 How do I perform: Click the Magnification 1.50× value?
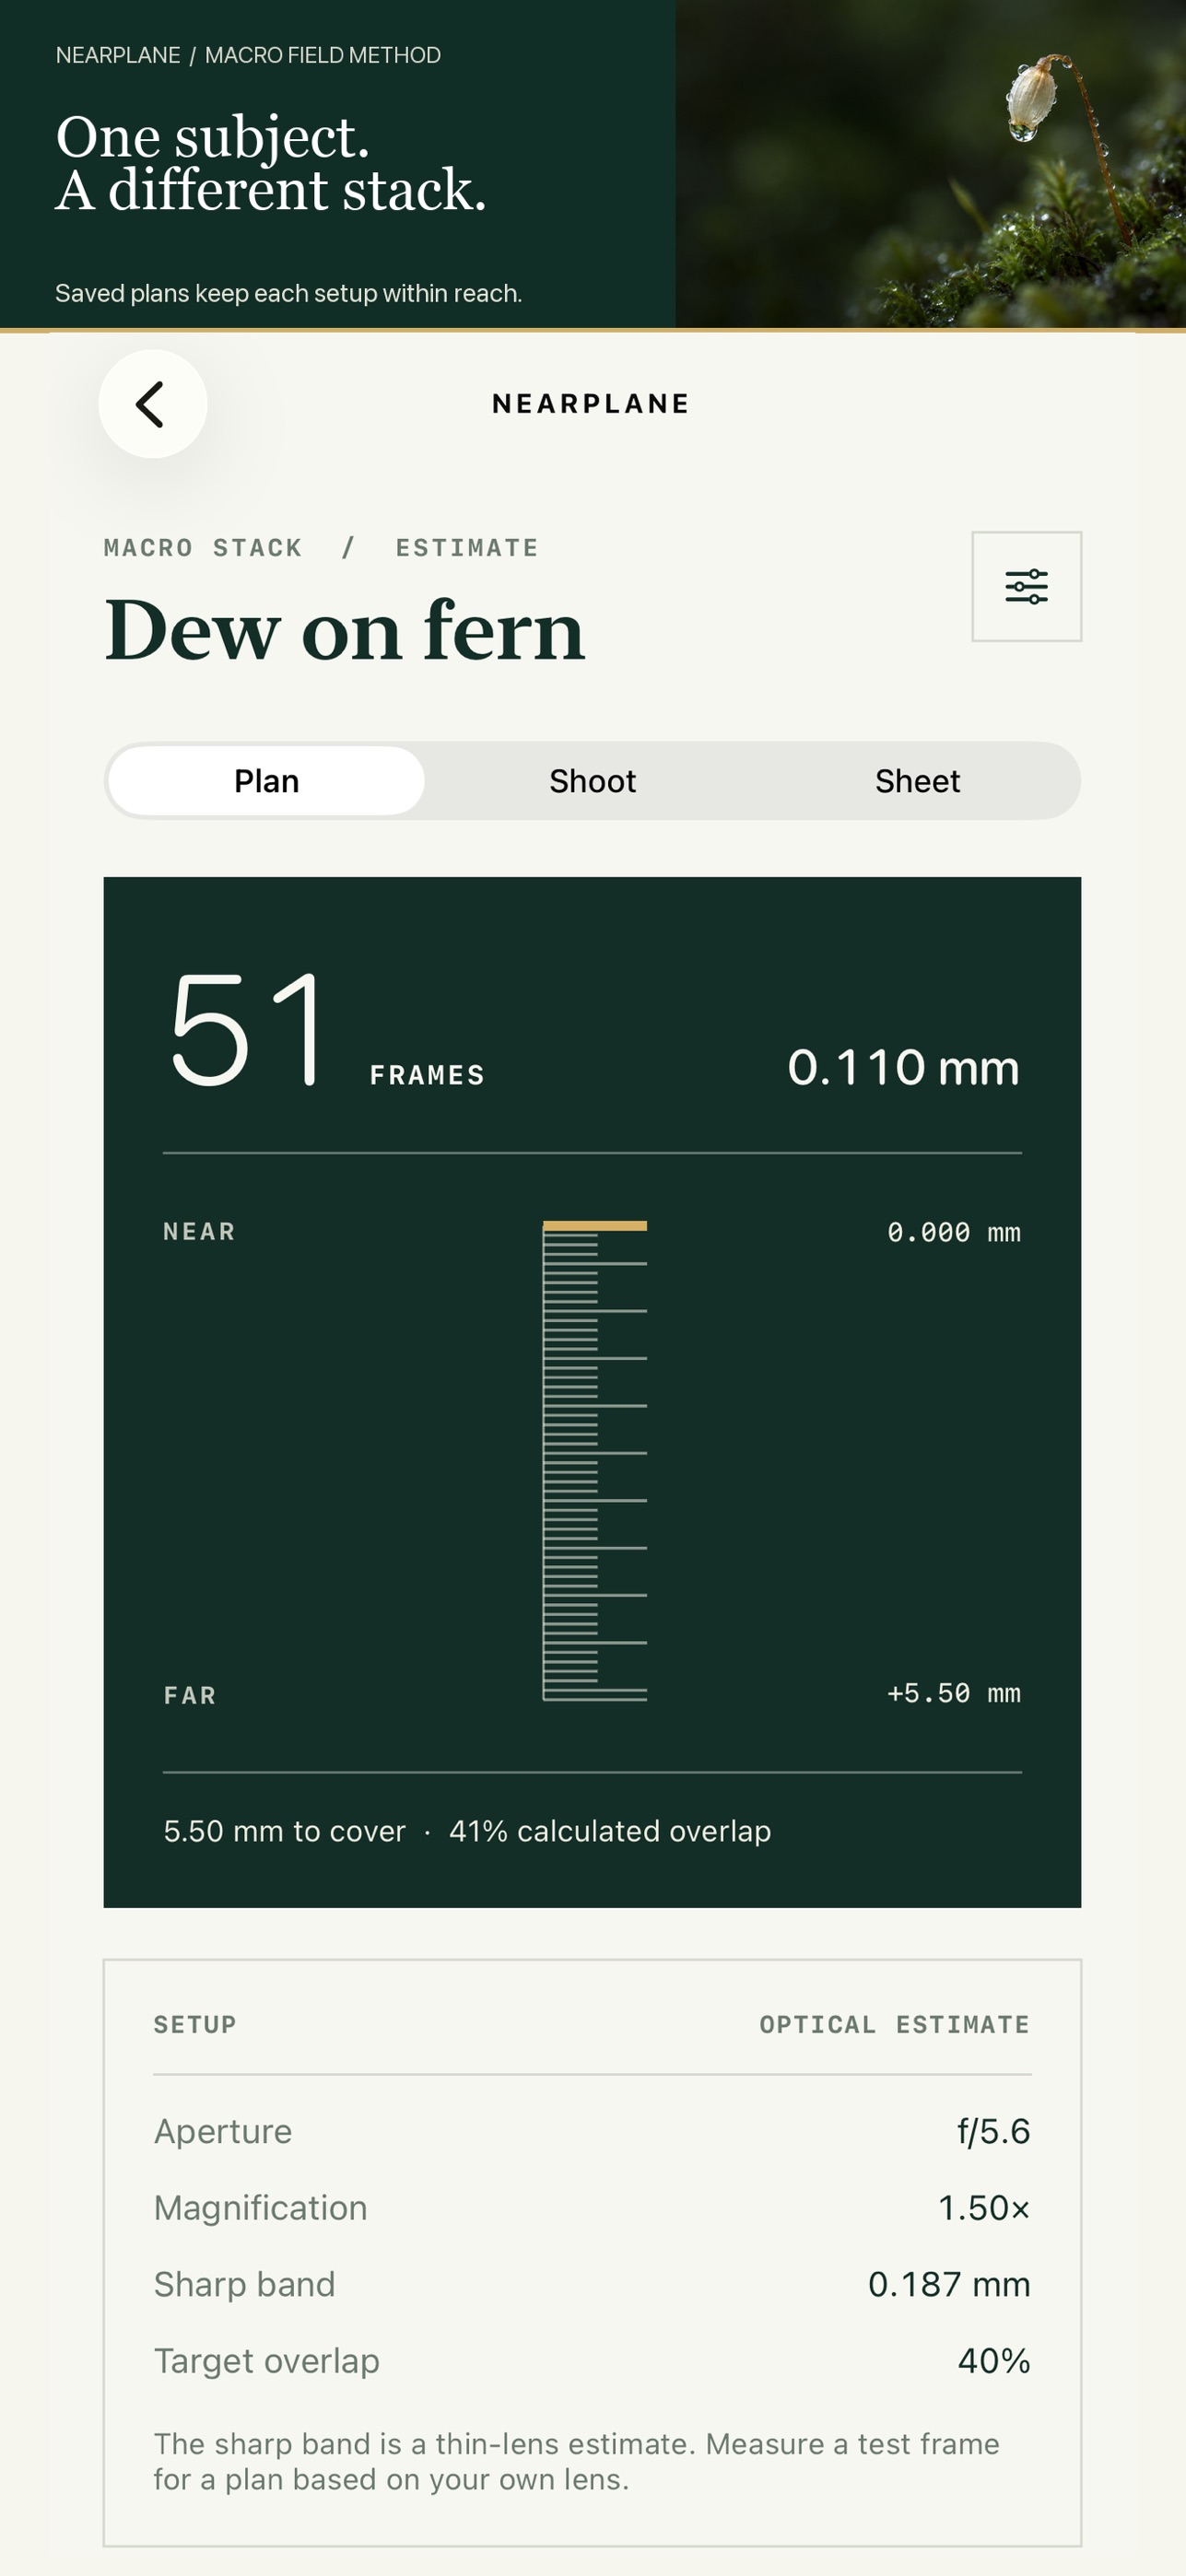pos(984,2208)
